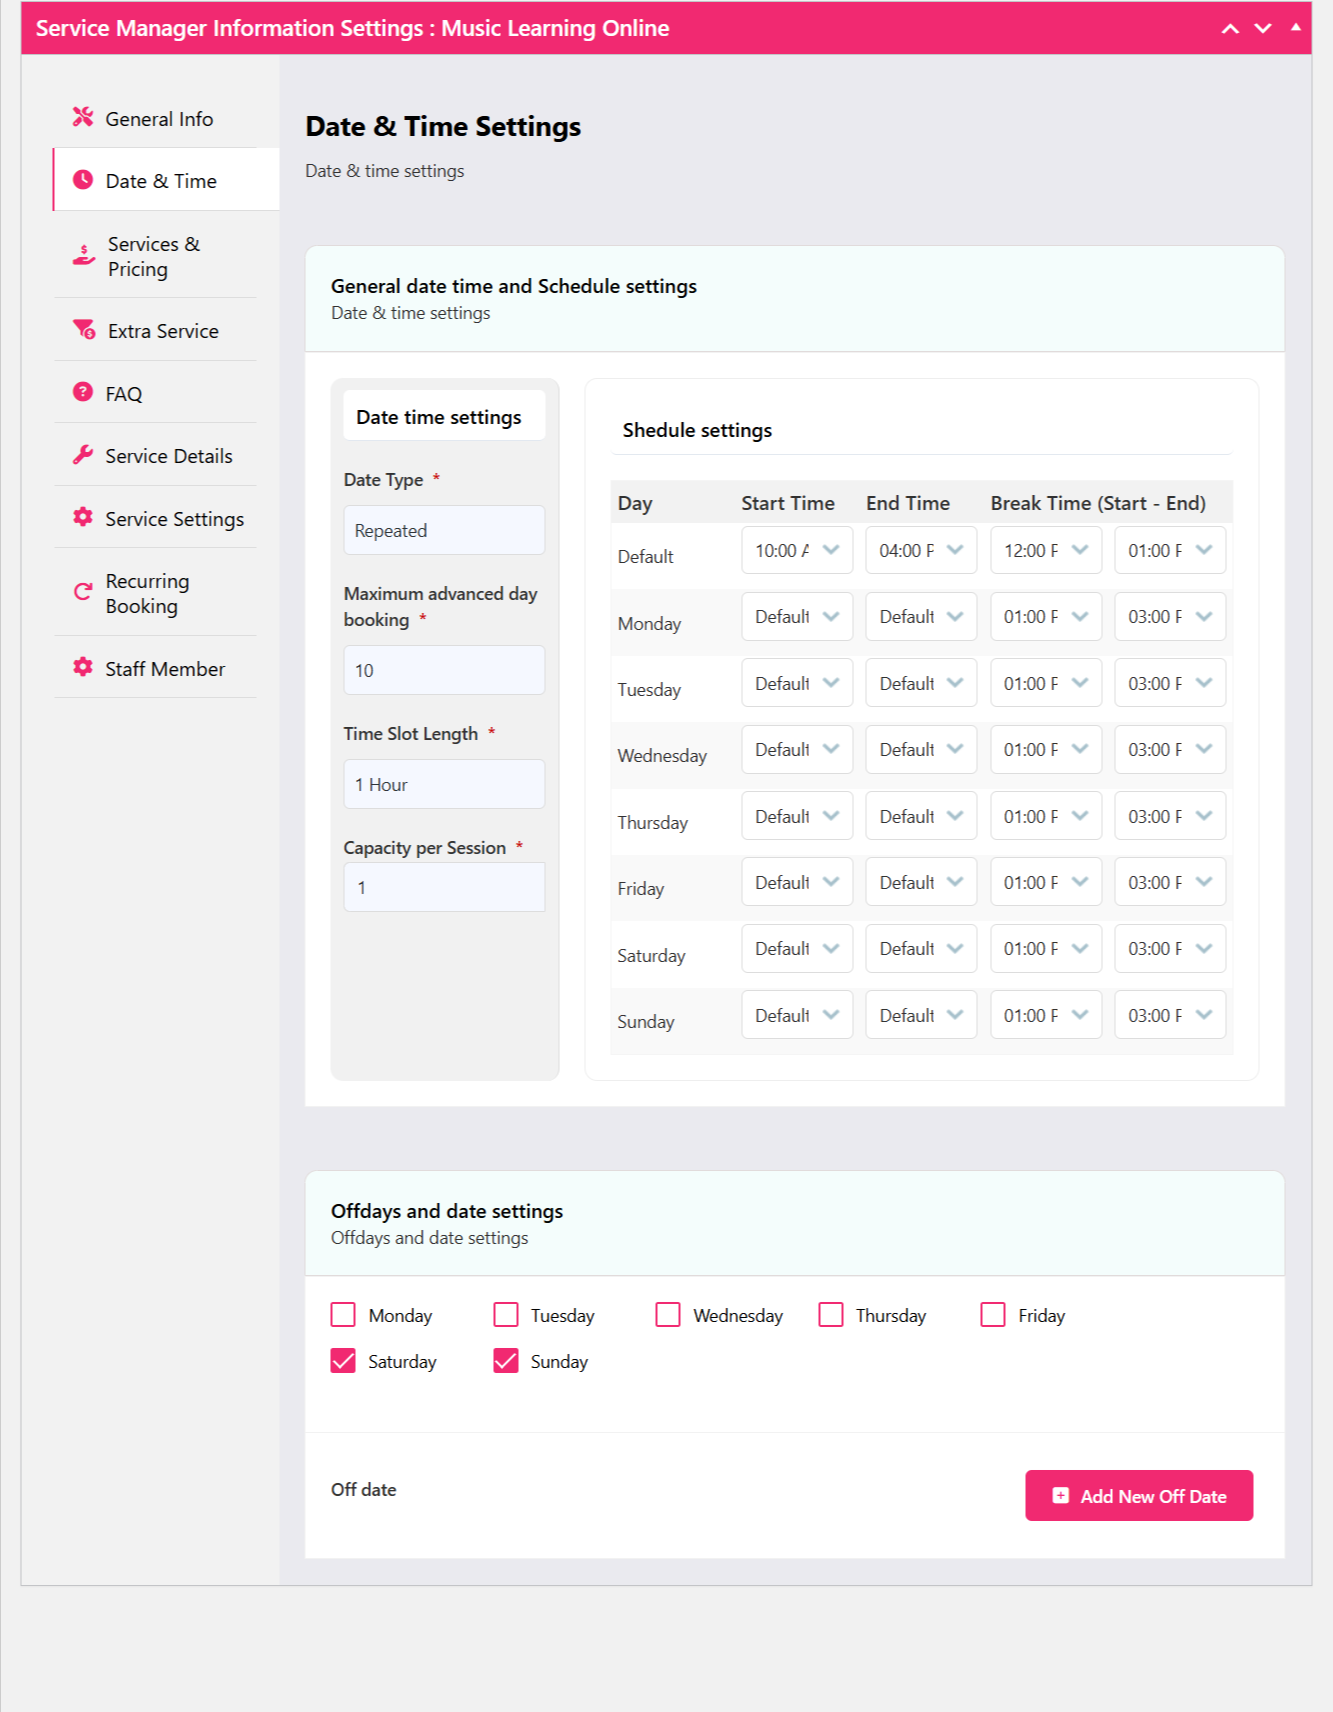Screen dimensions: 1333x1712
Task: Uncheck the Sunday offday checkbox
Action: click(x=506, y=1361)
